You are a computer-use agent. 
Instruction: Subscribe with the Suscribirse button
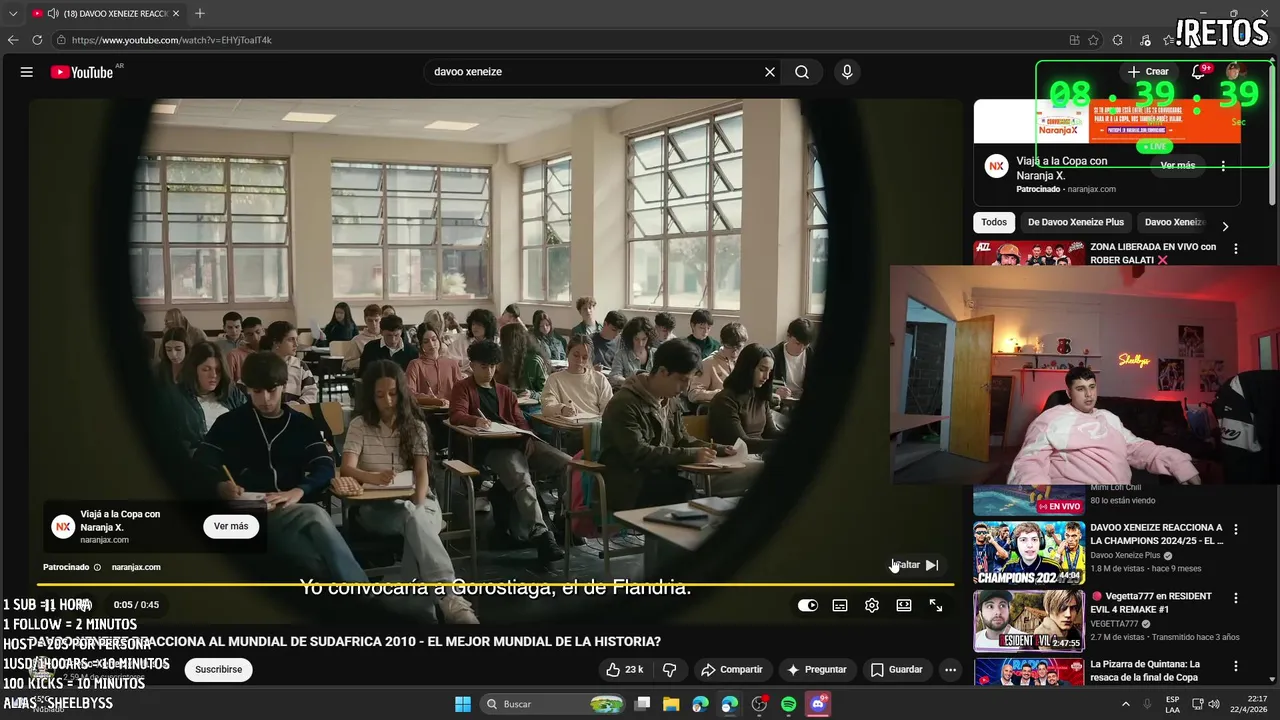(219, 669)
